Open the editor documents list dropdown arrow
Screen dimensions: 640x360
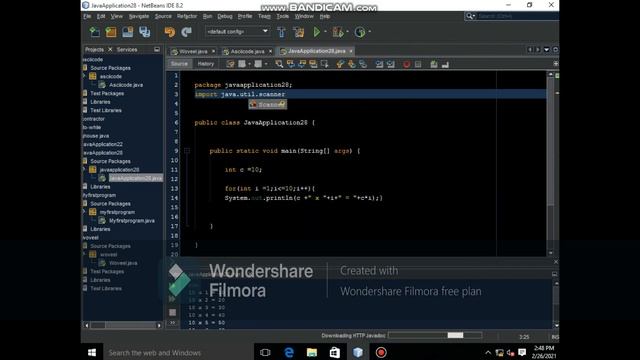click(x=547, y=50)
